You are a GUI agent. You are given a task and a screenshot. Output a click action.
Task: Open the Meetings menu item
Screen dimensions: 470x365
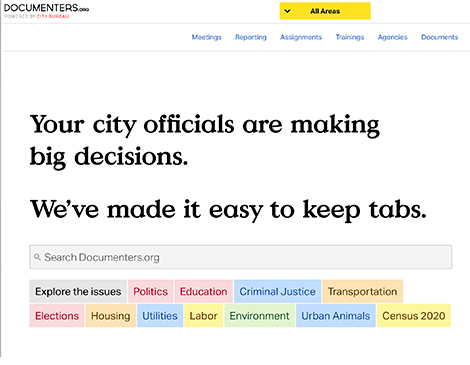(206, 37)
